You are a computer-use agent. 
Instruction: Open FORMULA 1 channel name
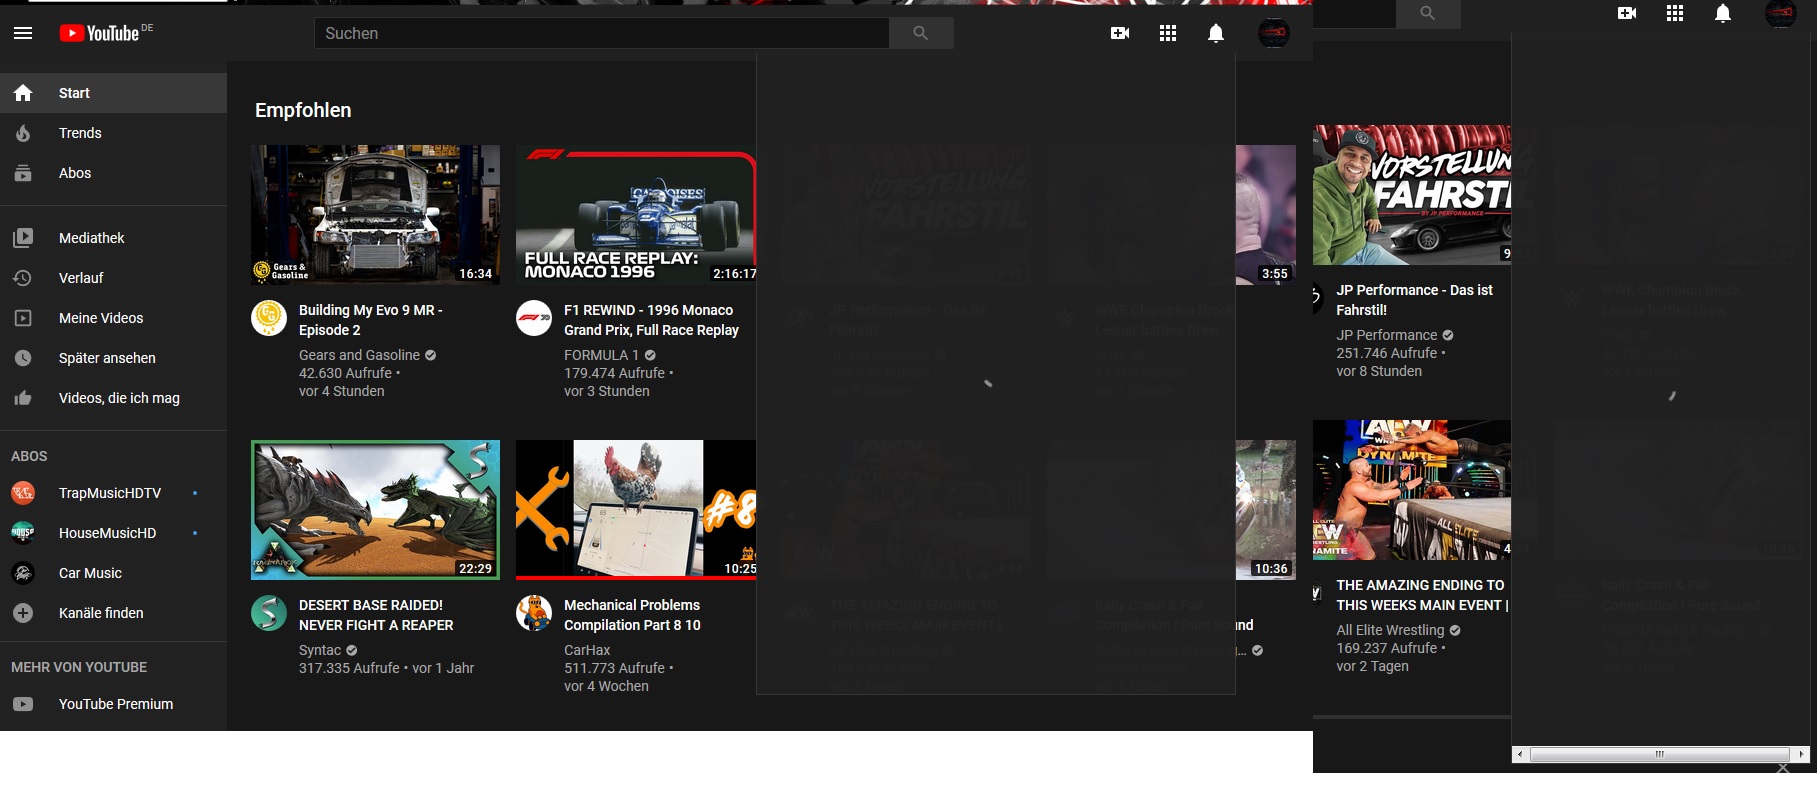click(601, 355)
